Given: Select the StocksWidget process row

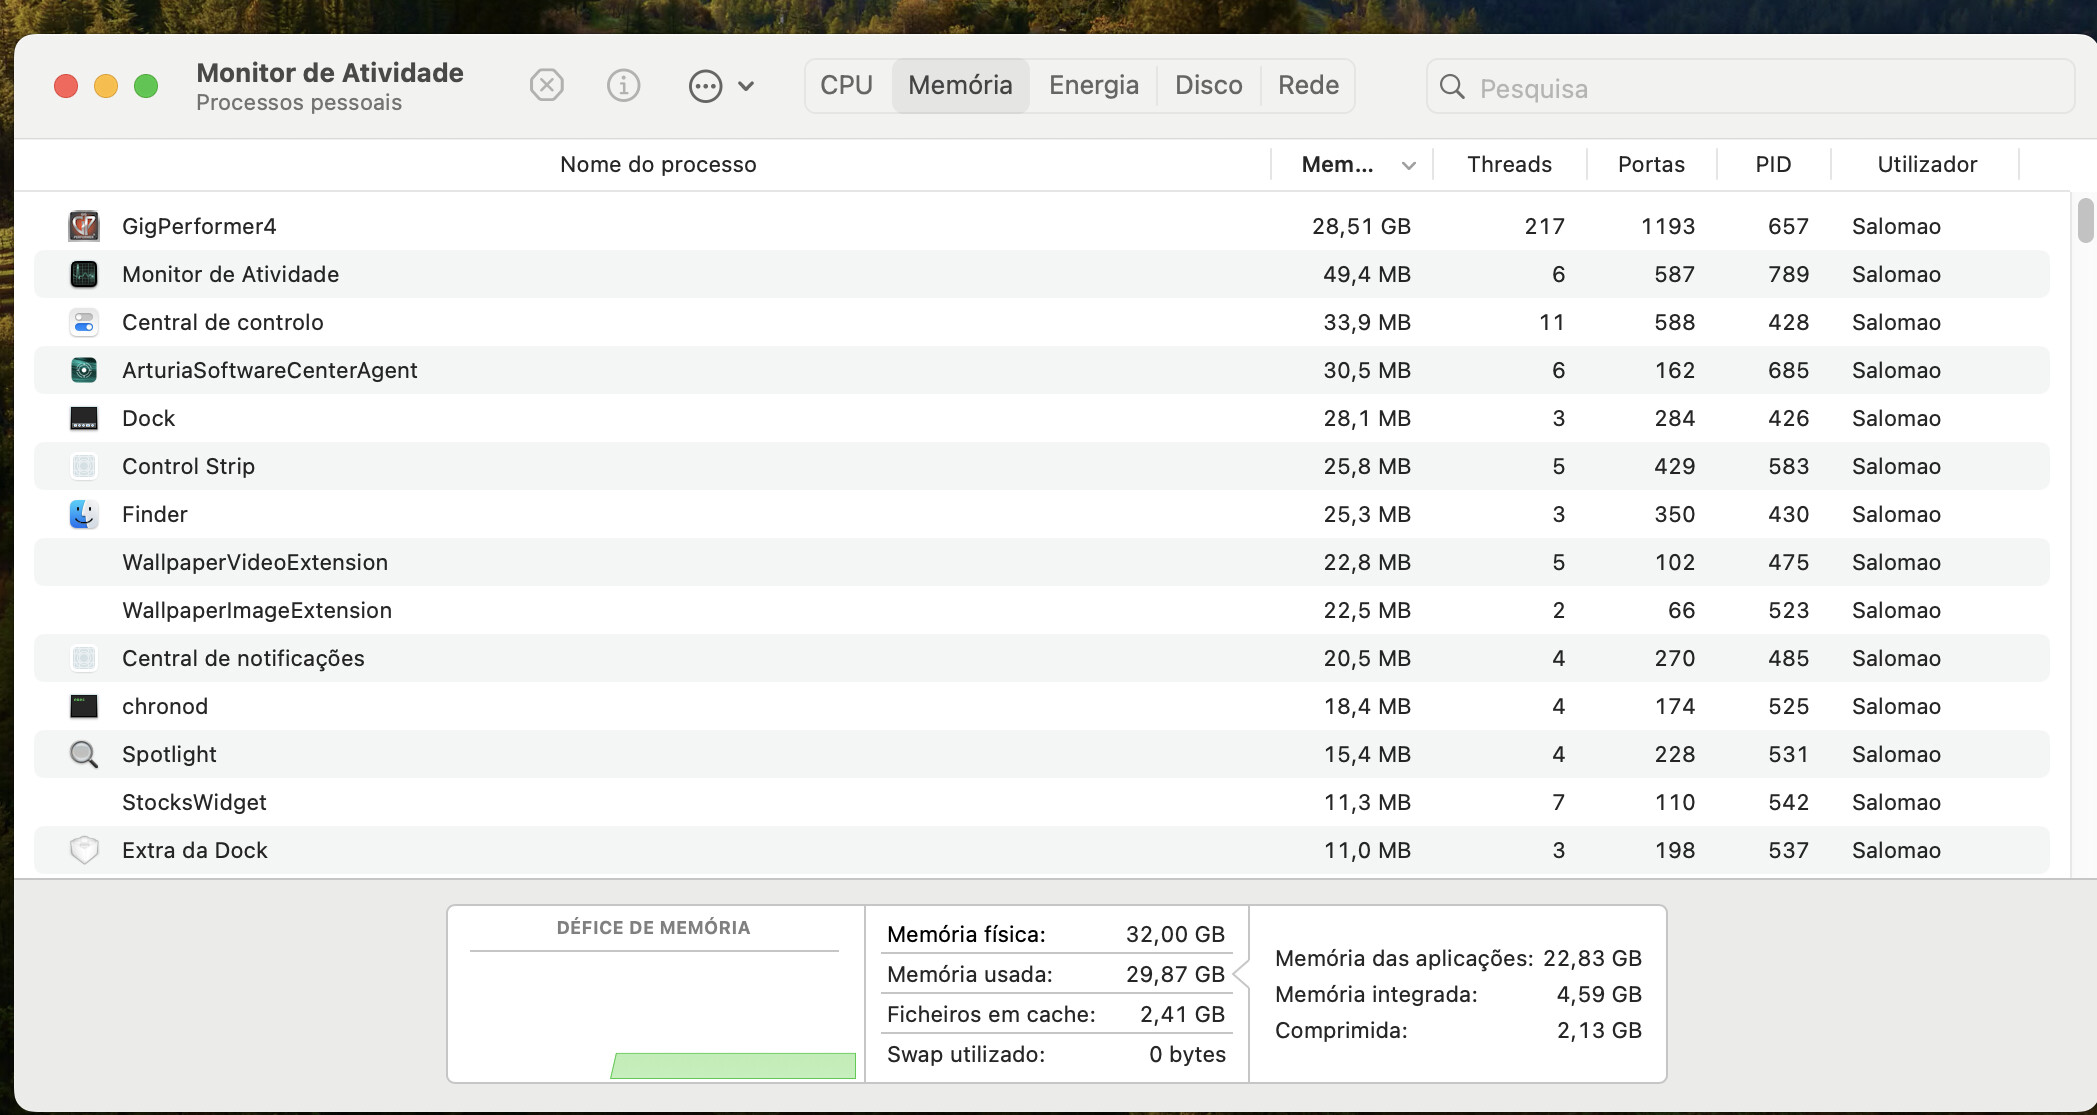Looking at the screenshot, I should 1042,802.
